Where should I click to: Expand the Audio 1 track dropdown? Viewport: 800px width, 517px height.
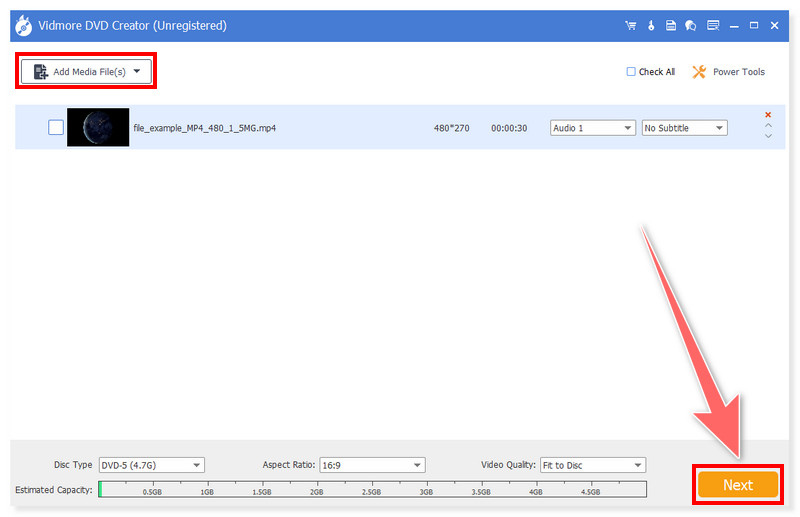point(592,128)
